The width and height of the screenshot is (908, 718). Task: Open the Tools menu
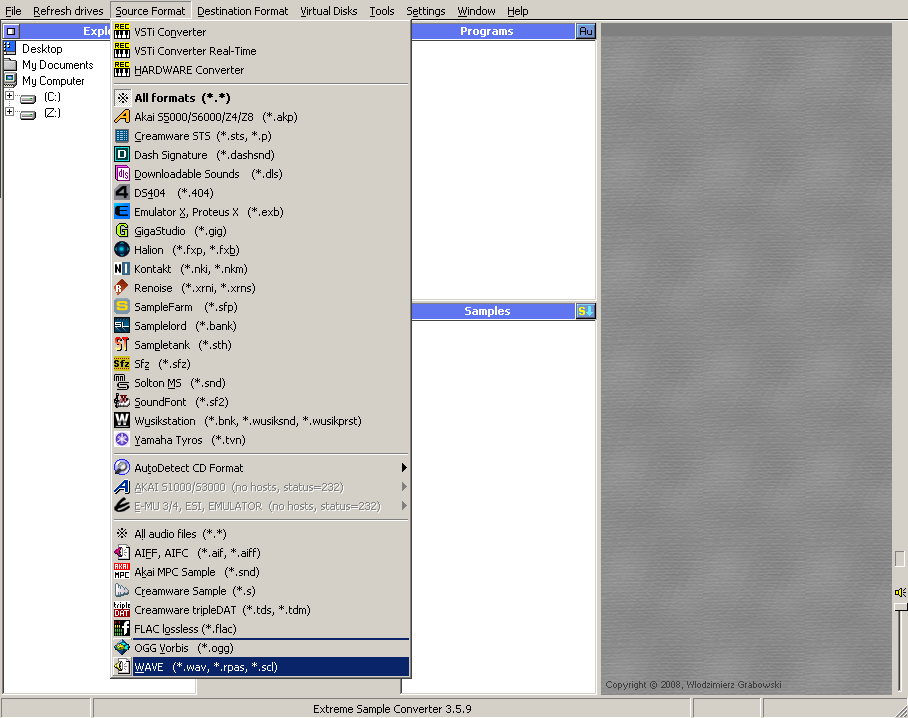(382, 11)
